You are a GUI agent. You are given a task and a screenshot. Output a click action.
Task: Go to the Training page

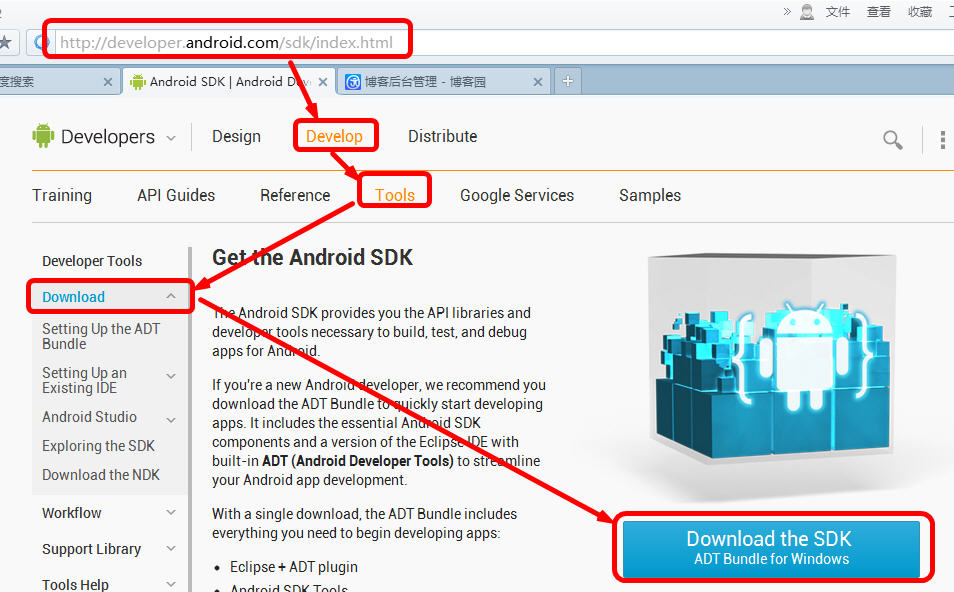coord(62,195)
